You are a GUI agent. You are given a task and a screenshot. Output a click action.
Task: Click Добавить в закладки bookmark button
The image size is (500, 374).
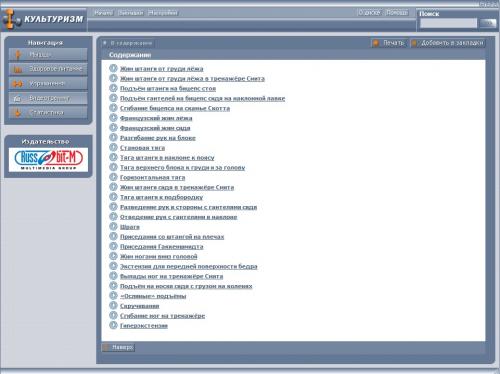click(x=448, y=43)
